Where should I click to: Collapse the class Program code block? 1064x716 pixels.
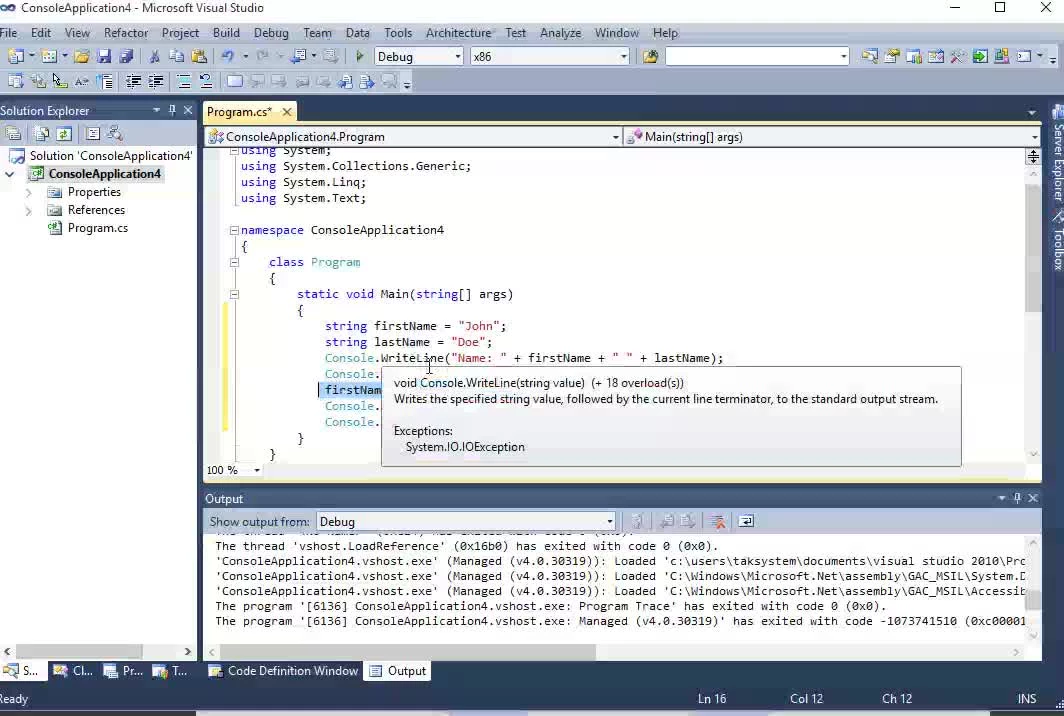coord(234,262)
